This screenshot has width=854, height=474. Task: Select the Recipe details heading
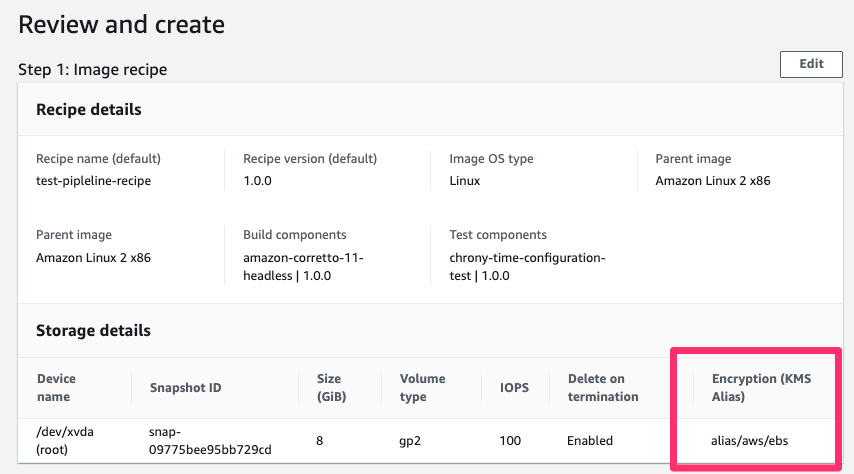pyautogui.click(x=89, y=110)
